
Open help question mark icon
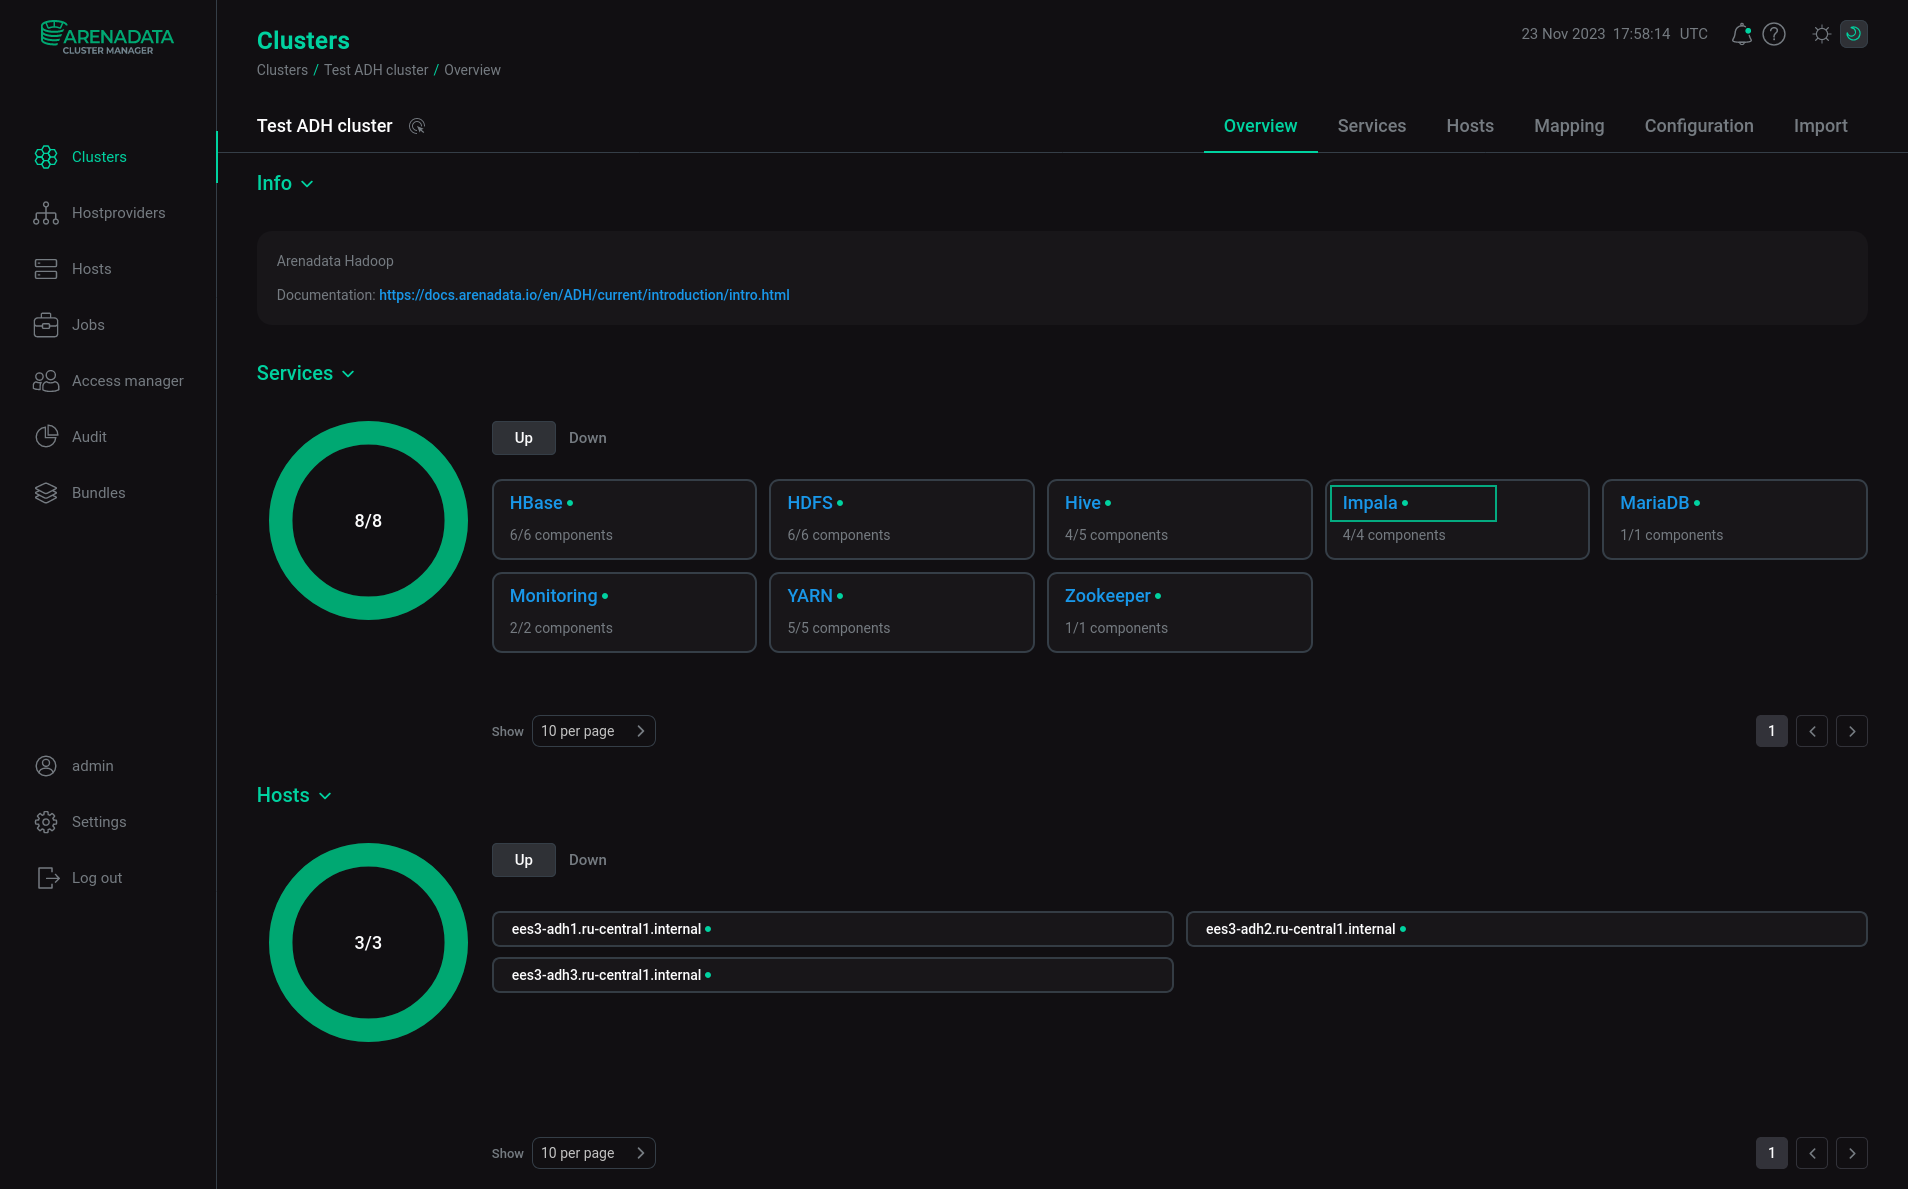click(x=1774, y=34)
